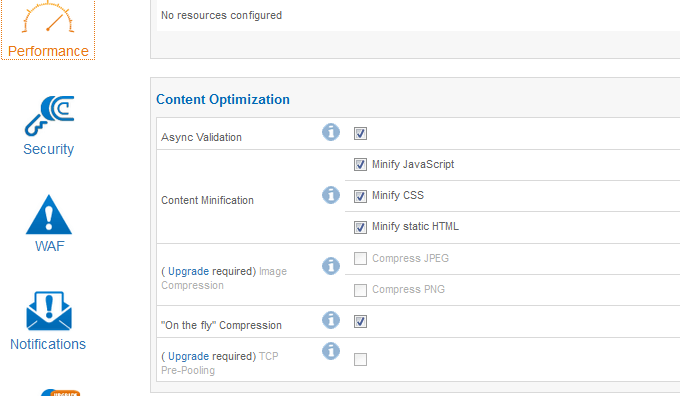Check the Compress PNG option

[360, 290]
